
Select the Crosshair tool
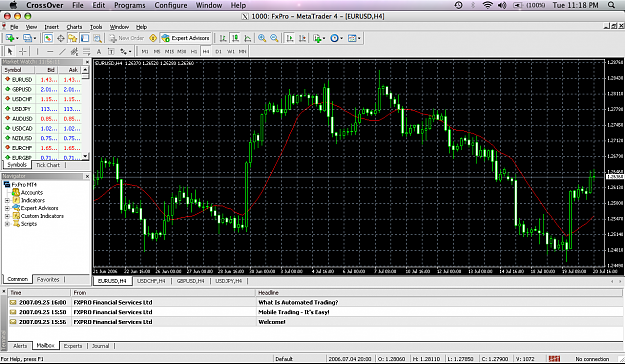click(x=23, y=51)
